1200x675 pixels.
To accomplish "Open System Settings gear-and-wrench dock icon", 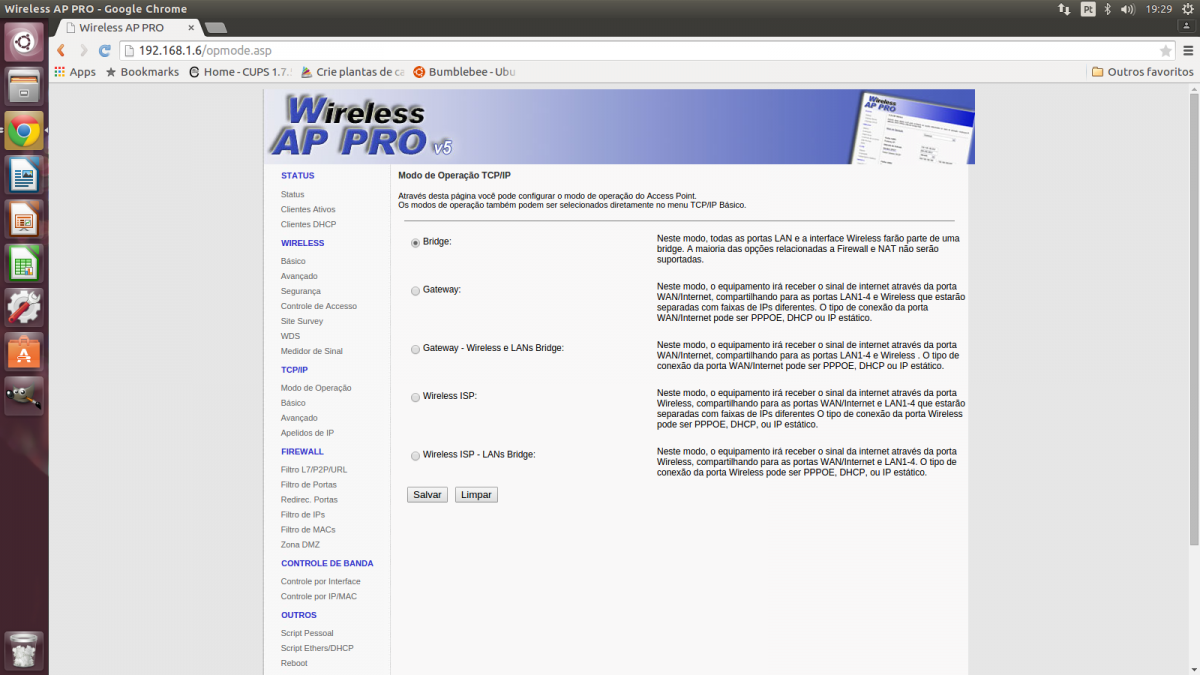I will [x=24, y=307].
